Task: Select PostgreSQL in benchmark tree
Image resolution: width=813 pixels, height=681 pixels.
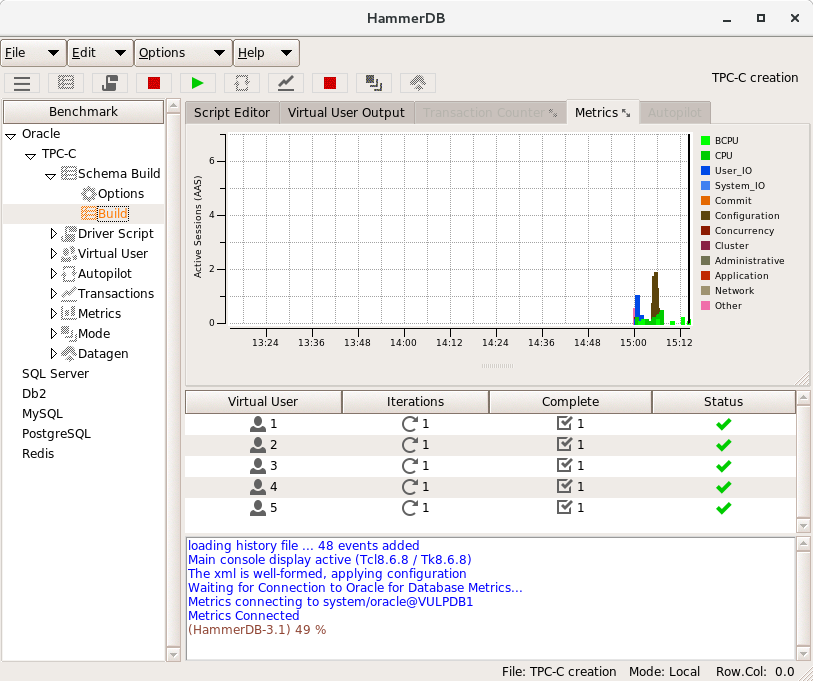Action: (56, 434)
